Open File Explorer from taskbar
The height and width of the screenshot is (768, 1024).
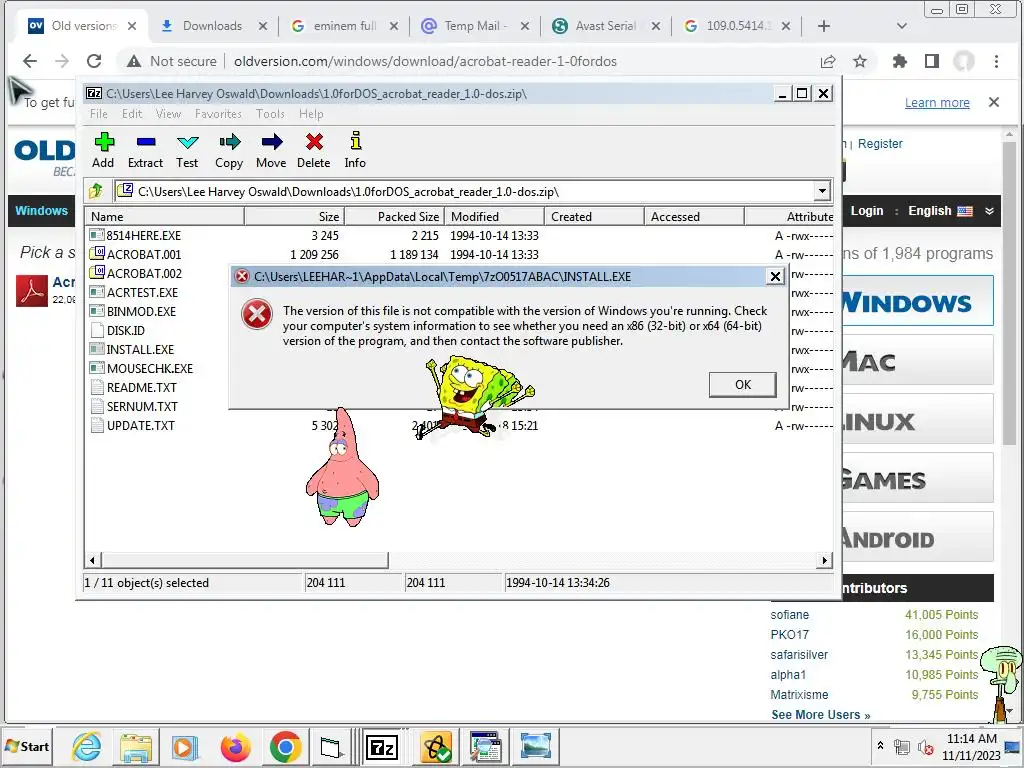[x=136, y=746]
